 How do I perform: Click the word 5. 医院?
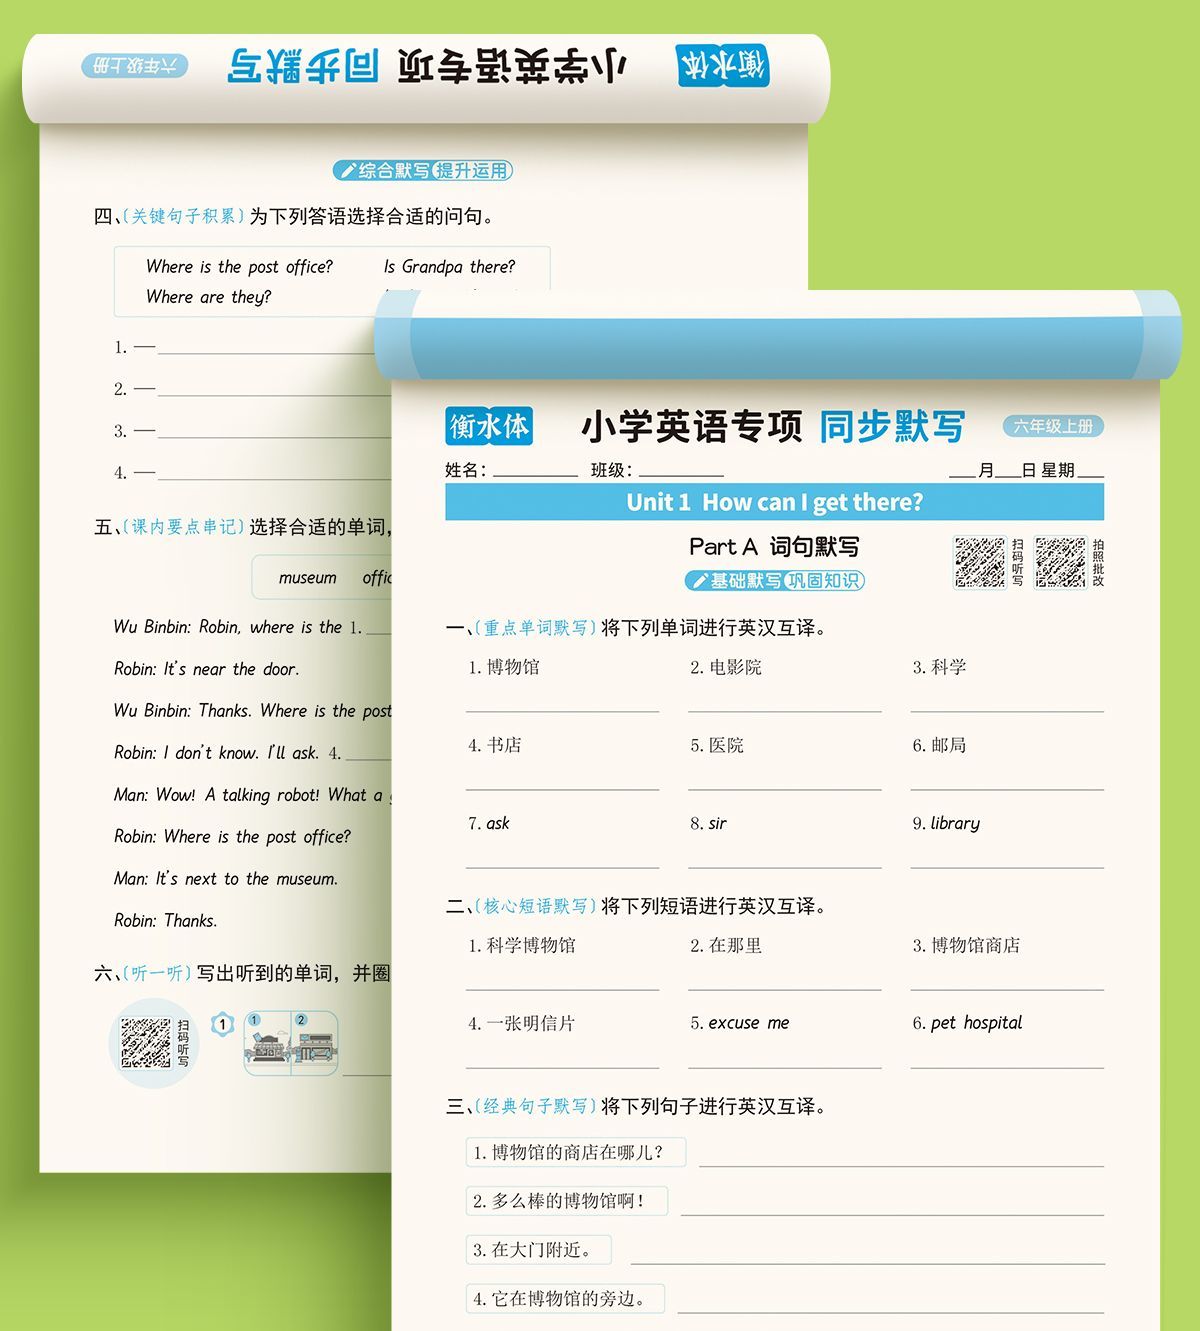pyautogui.click(x=717, y=745)
